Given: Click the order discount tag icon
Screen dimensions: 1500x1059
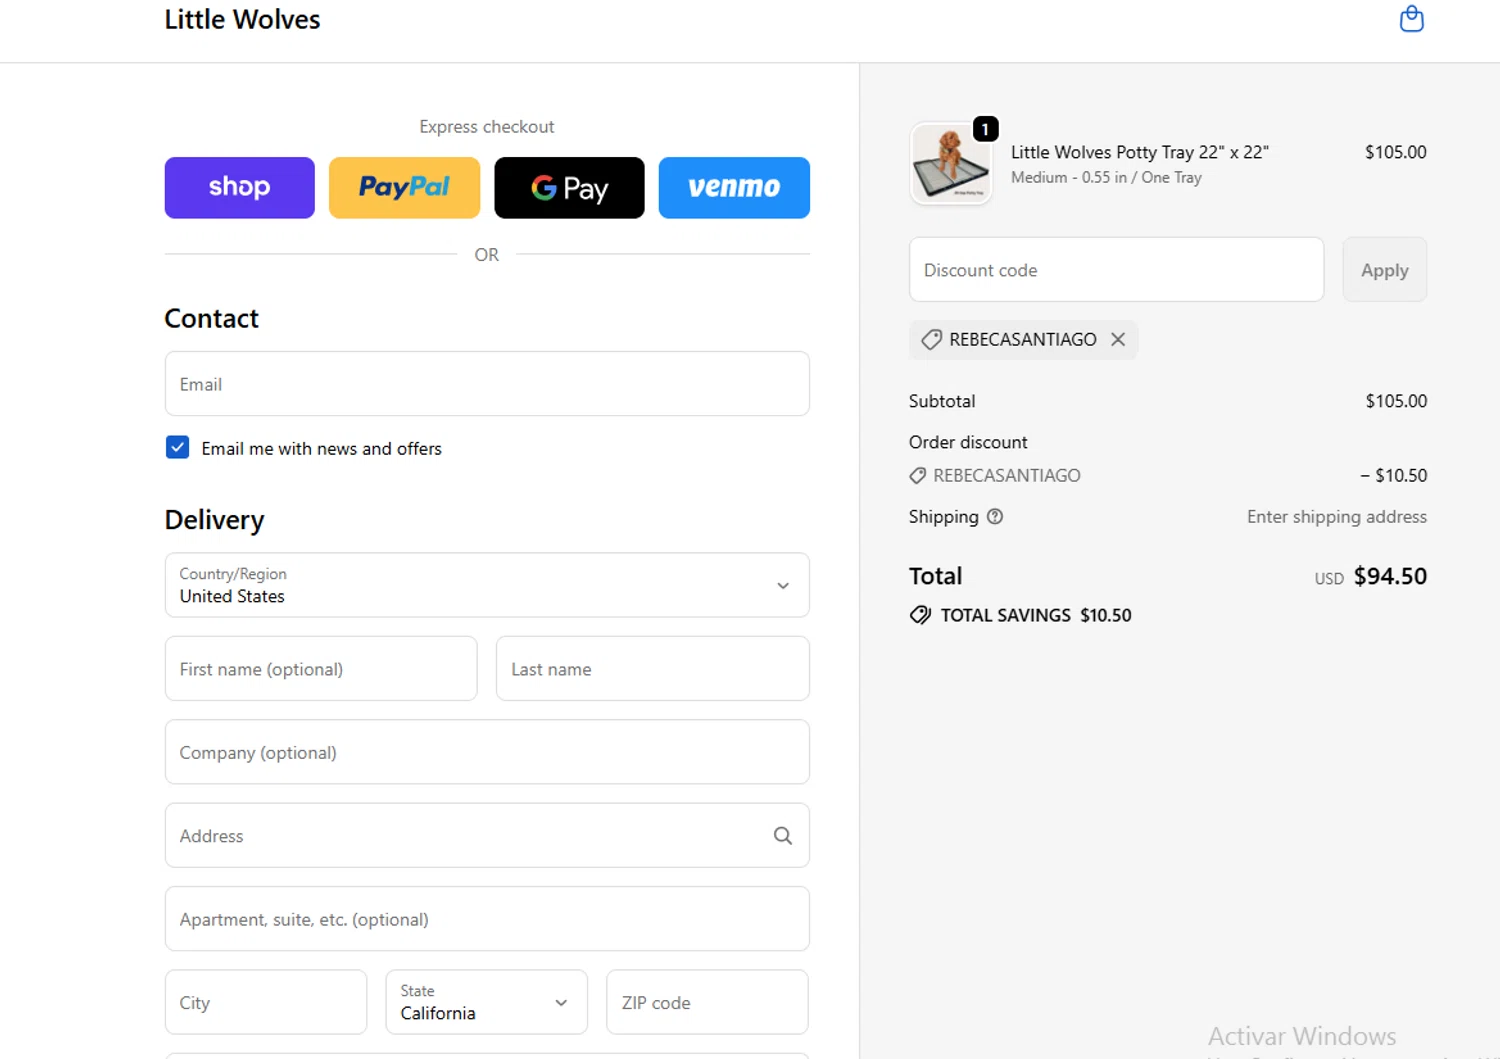Looking at the screenshot, I should point(917,476).
